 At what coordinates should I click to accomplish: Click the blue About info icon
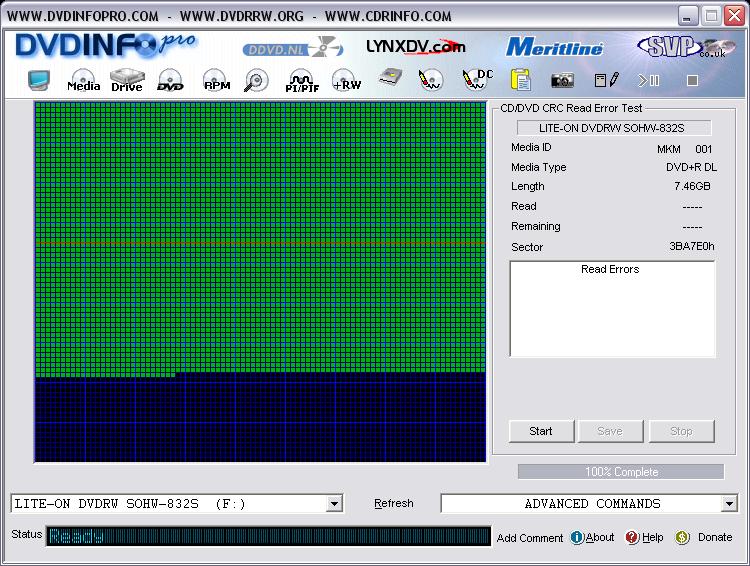pos(577,538)
